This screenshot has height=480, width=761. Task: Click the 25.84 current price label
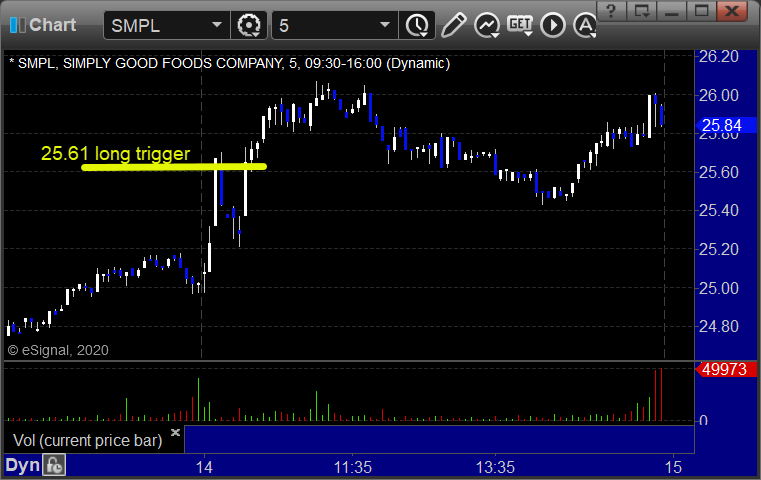[726, 125]
